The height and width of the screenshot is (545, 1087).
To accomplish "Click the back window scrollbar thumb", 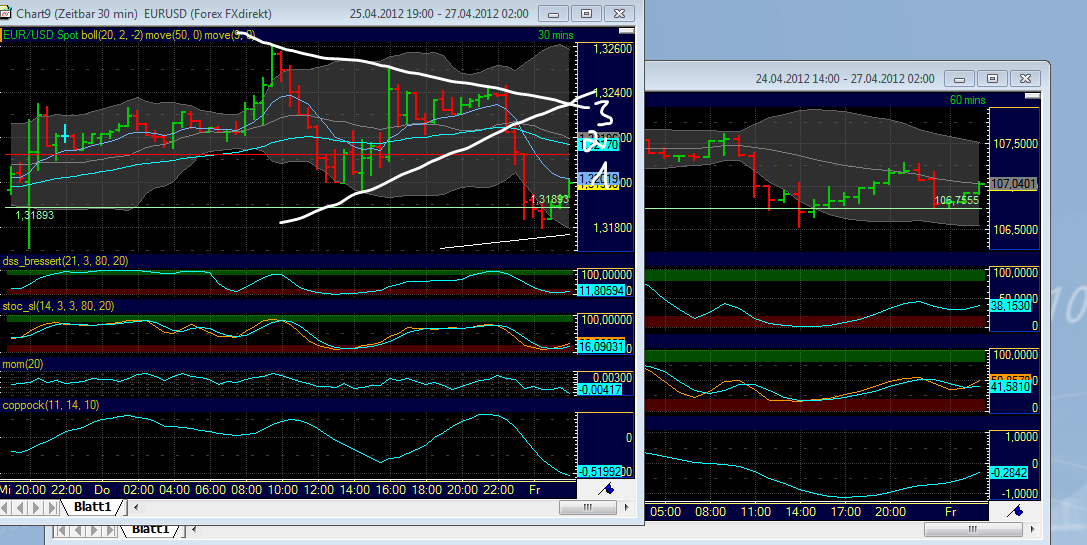I will [973, 530].
